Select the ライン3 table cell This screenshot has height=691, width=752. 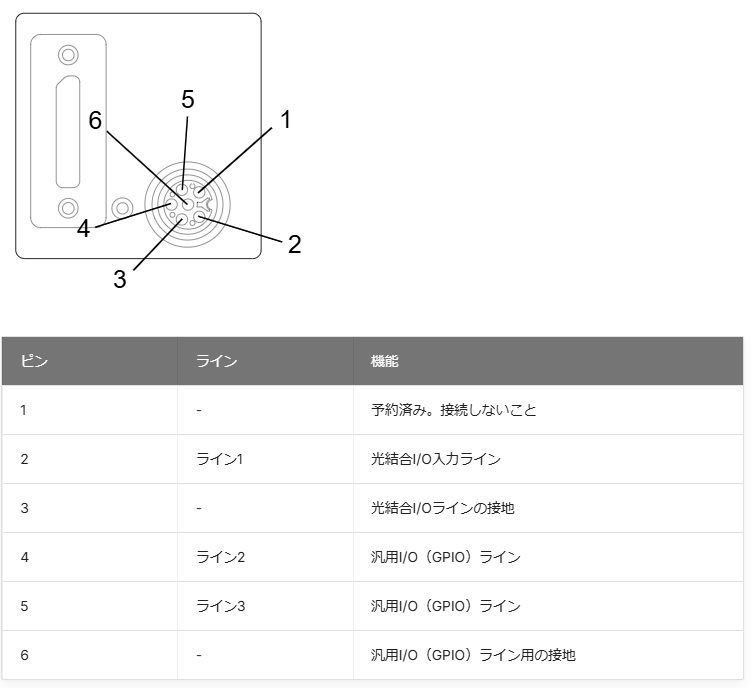pos(265,606)
